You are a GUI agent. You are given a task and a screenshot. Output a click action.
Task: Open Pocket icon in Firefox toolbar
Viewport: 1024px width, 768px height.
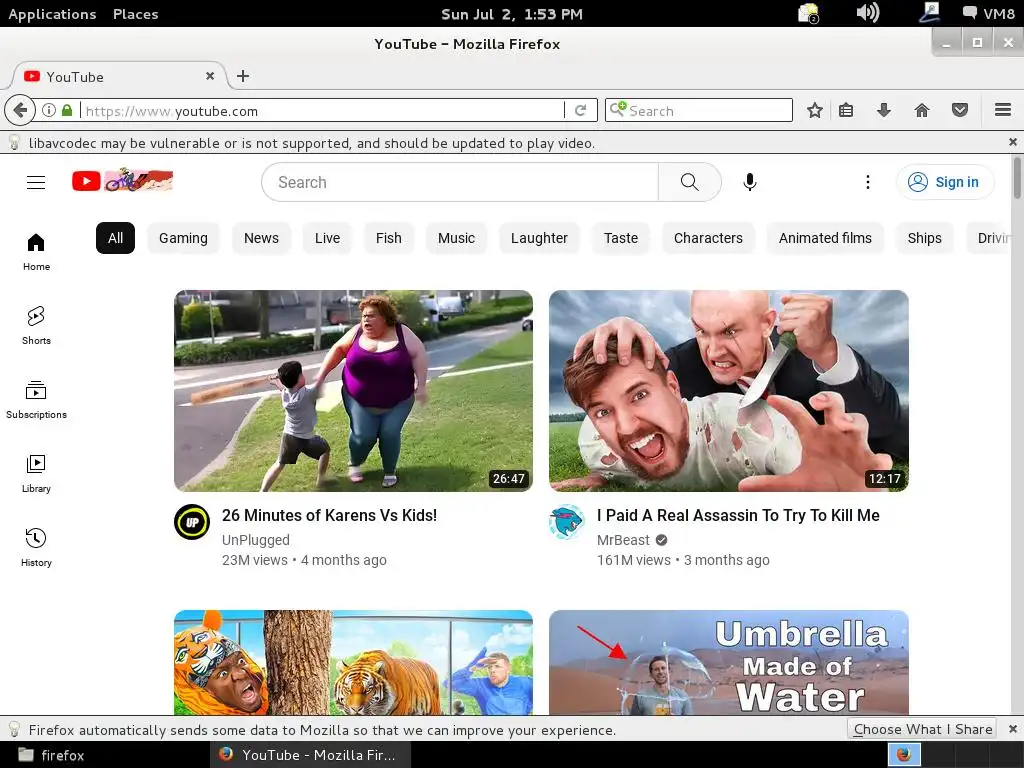tap(959, 110)
